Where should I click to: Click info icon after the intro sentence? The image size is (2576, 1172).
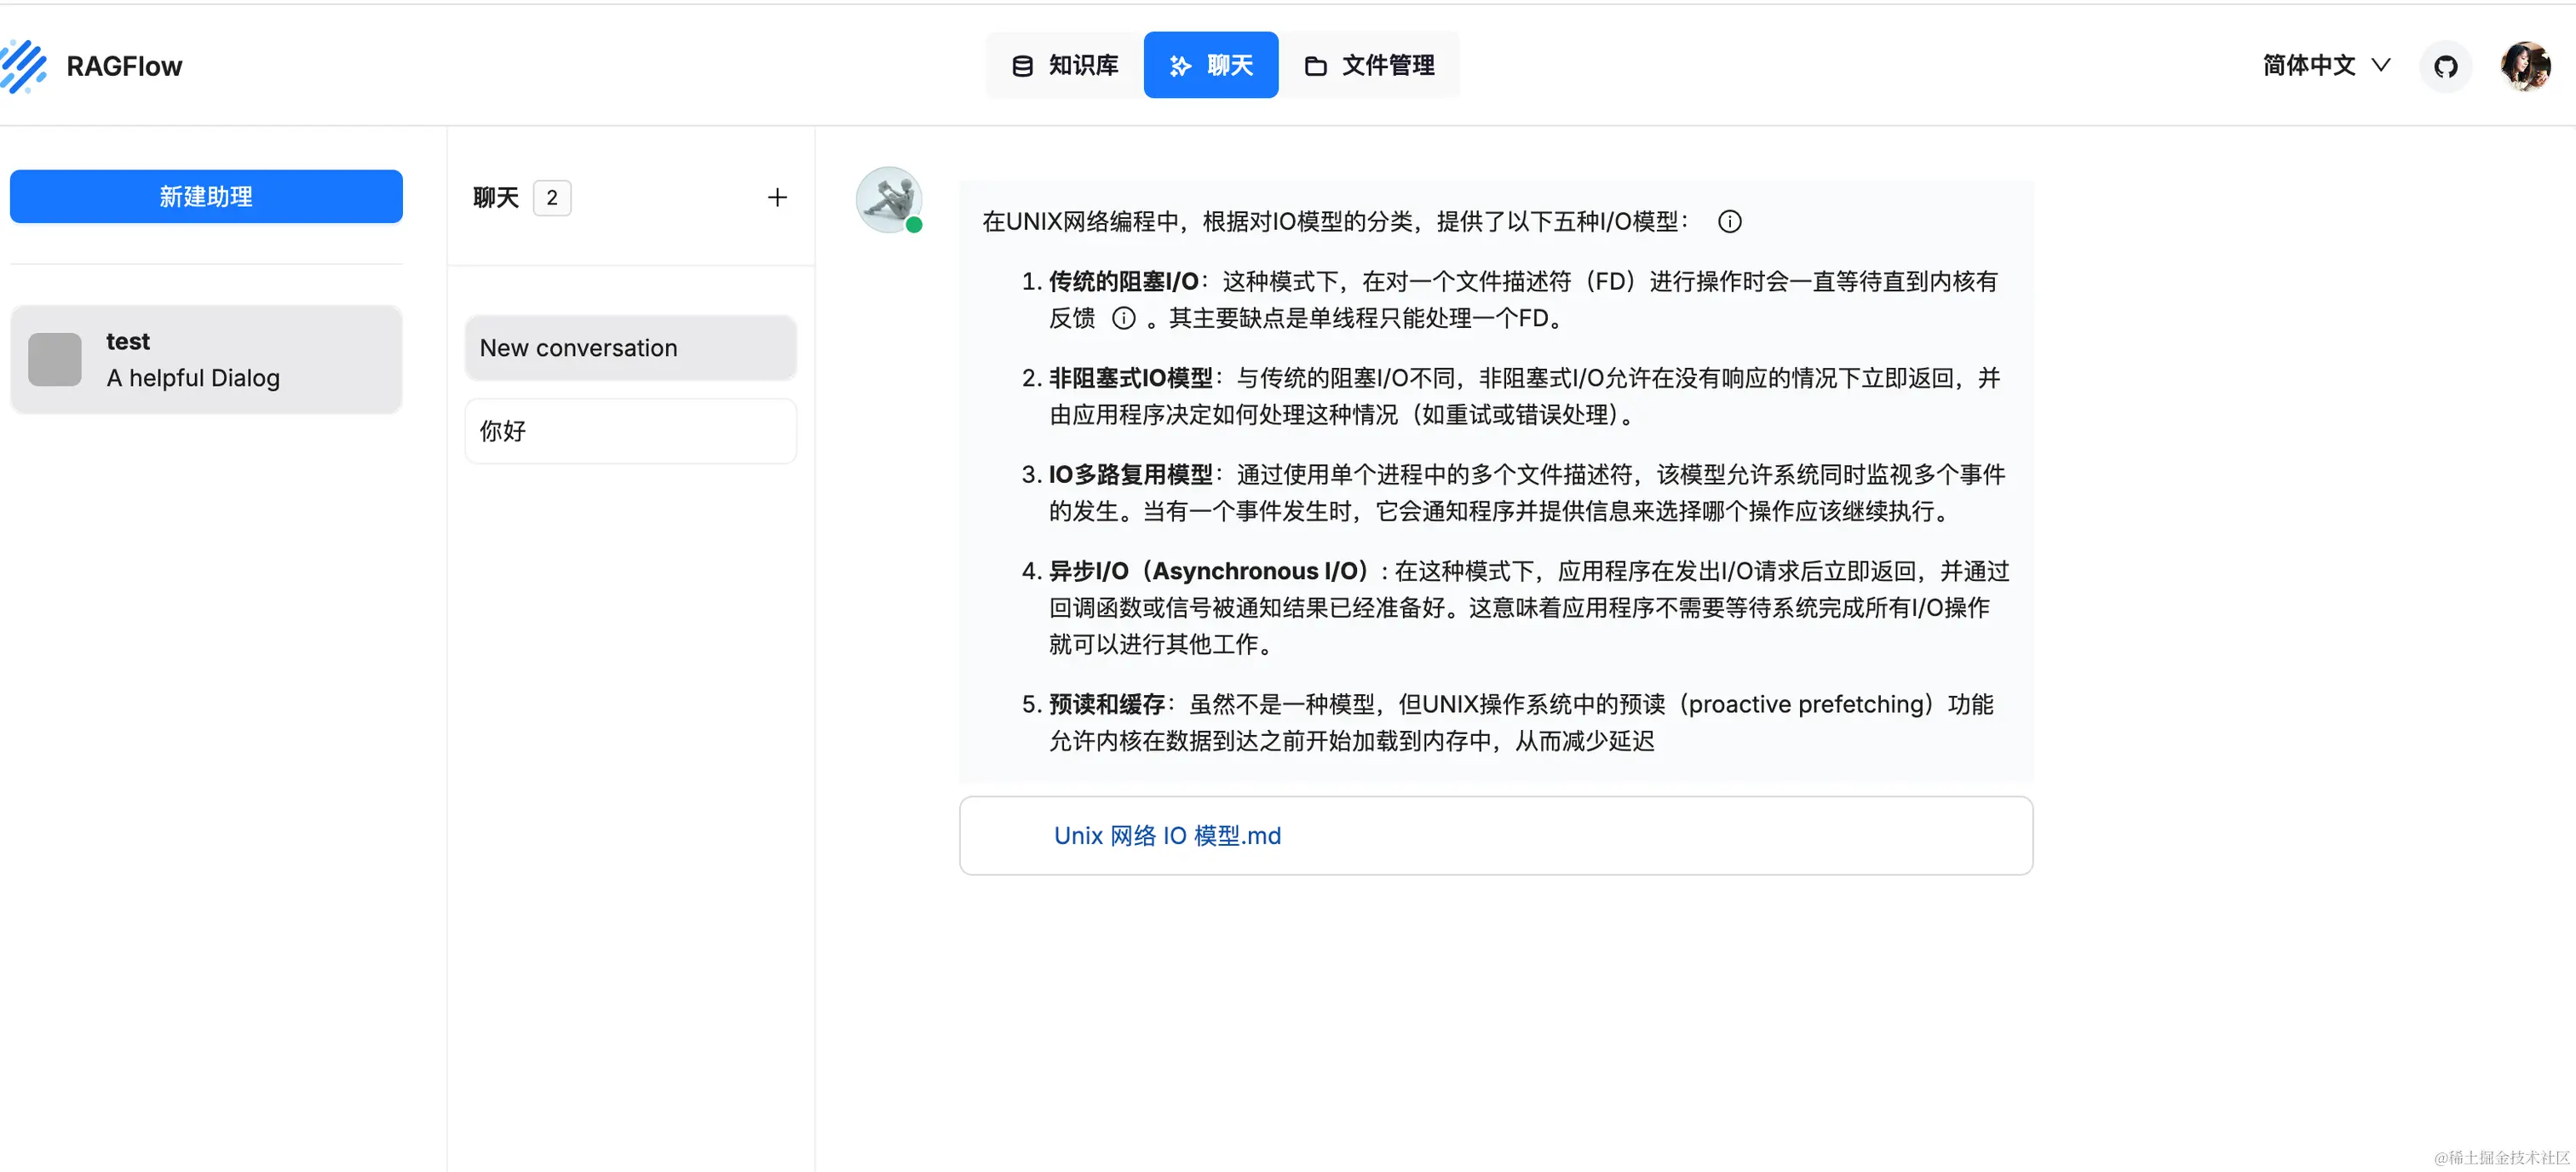point(1729,222)
